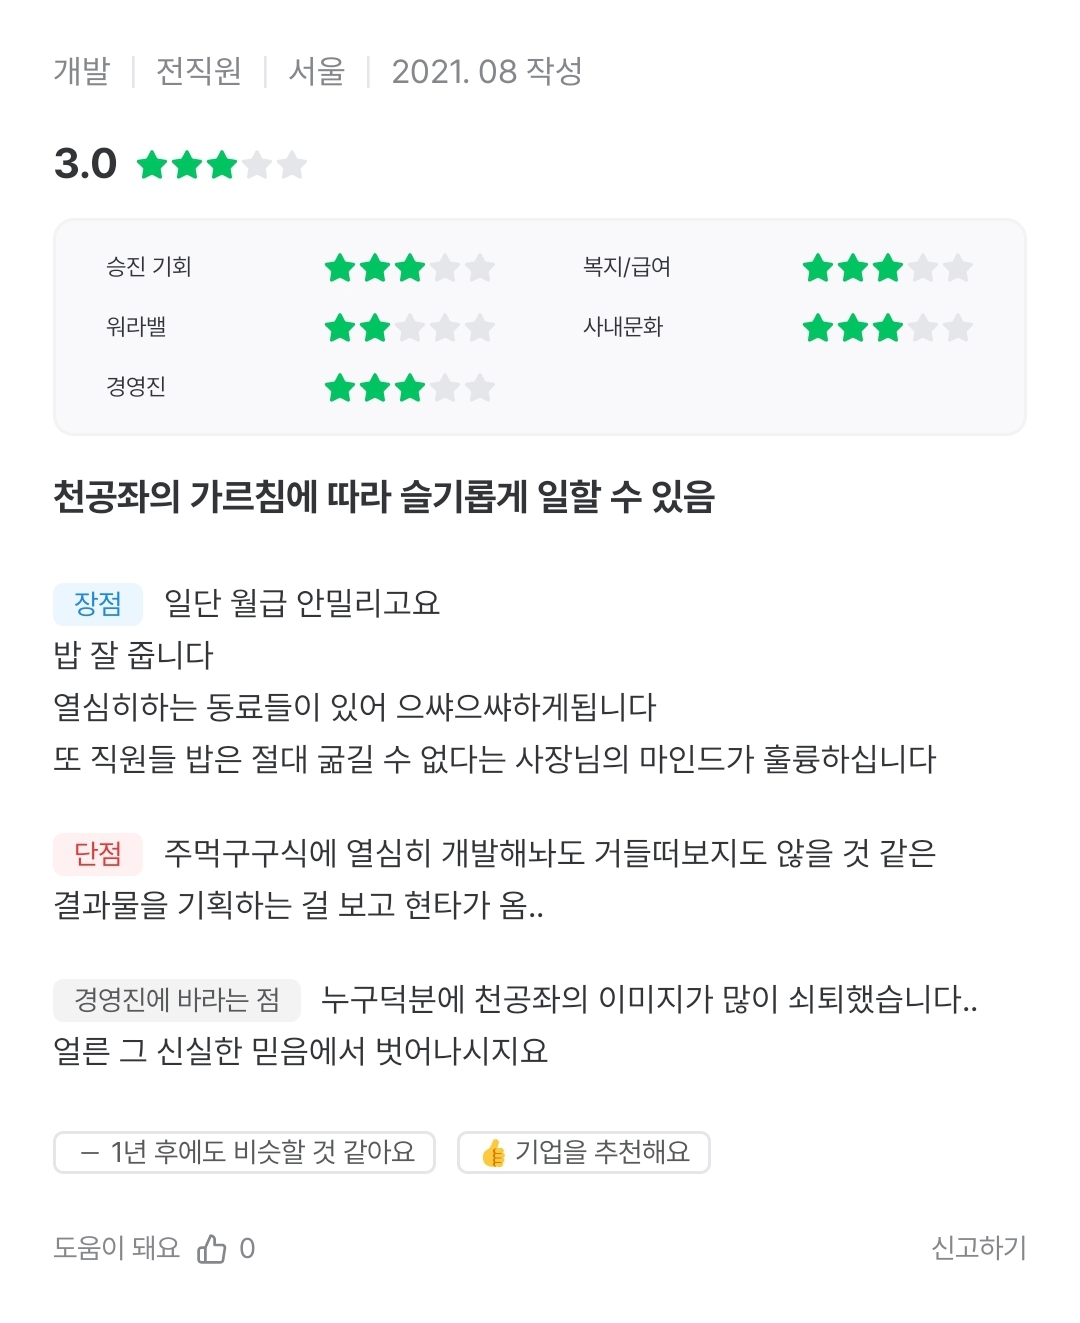Select the 사내문화 star rating
This screenshot has width=1080, height=1323.
[x=887, y=328]
